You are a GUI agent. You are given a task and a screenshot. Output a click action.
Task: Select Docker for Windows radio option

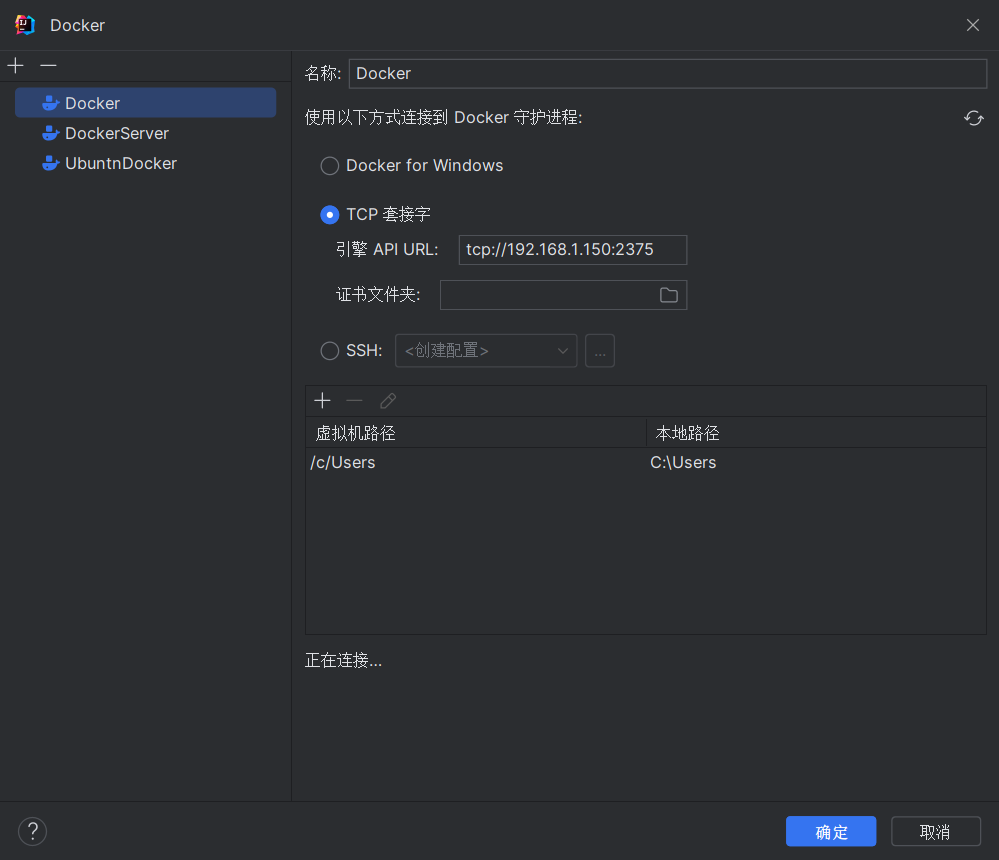[x=329, y=166]
